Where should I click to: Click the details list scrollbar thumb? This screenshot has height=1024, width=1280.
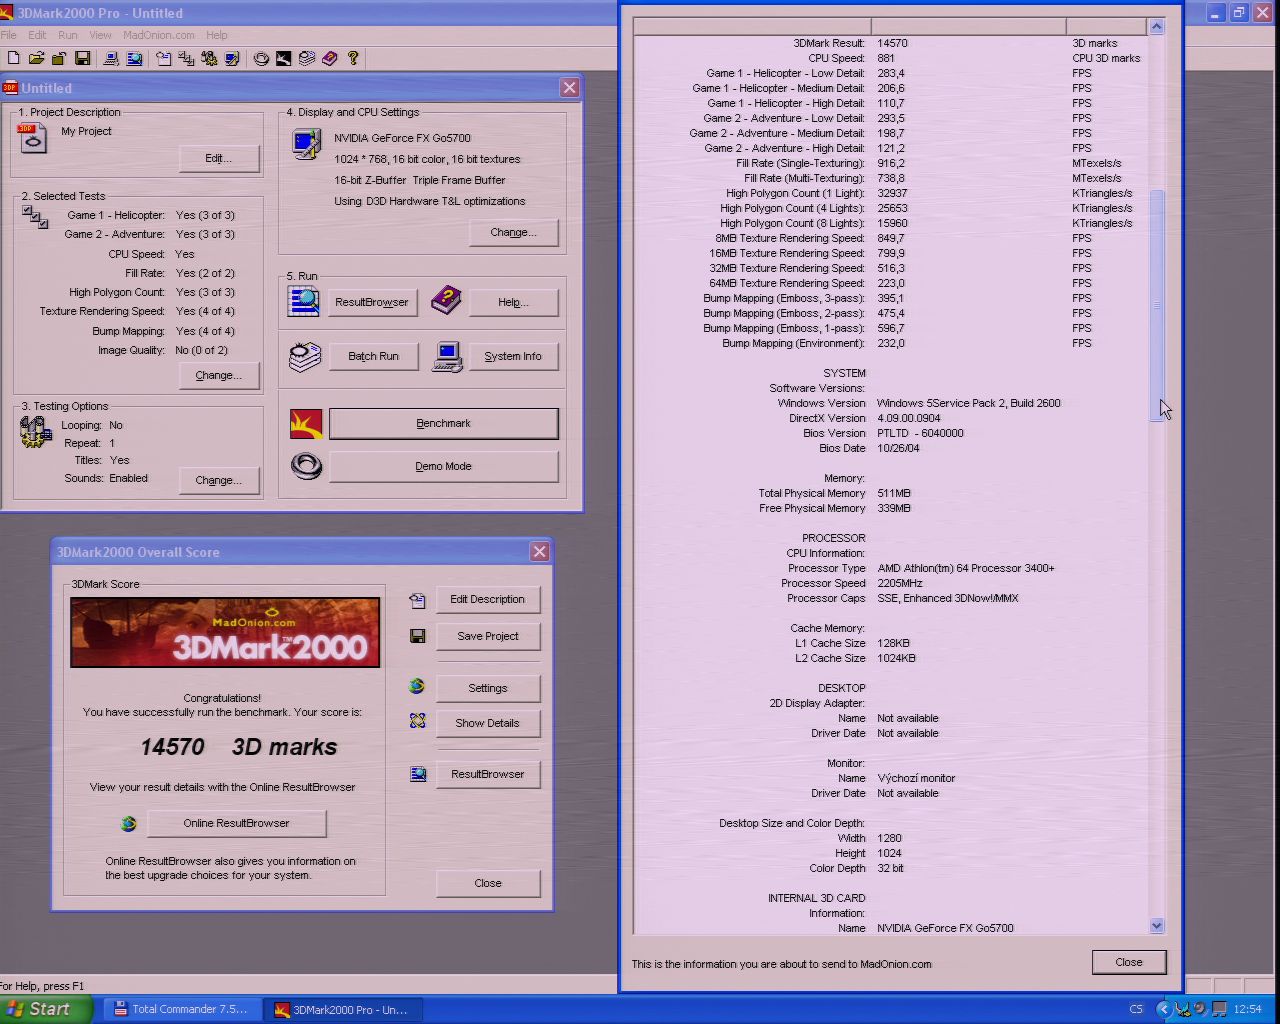pyautogui.click(x=1156, y=306)
